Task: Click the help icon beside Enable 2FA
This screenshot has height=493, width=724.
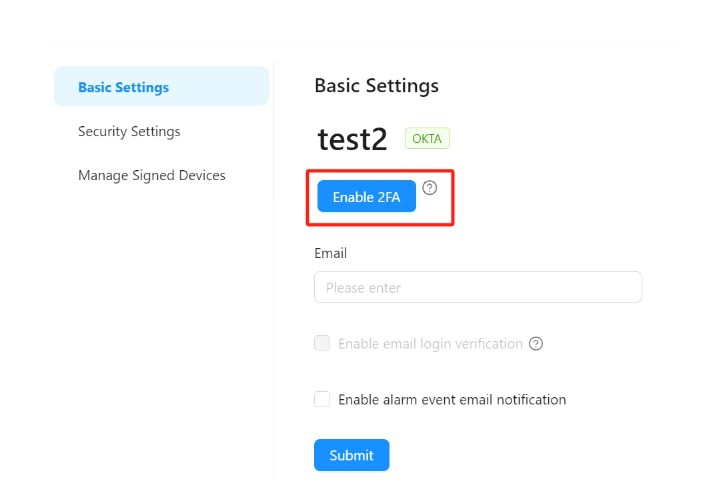Action: [430, 187]
